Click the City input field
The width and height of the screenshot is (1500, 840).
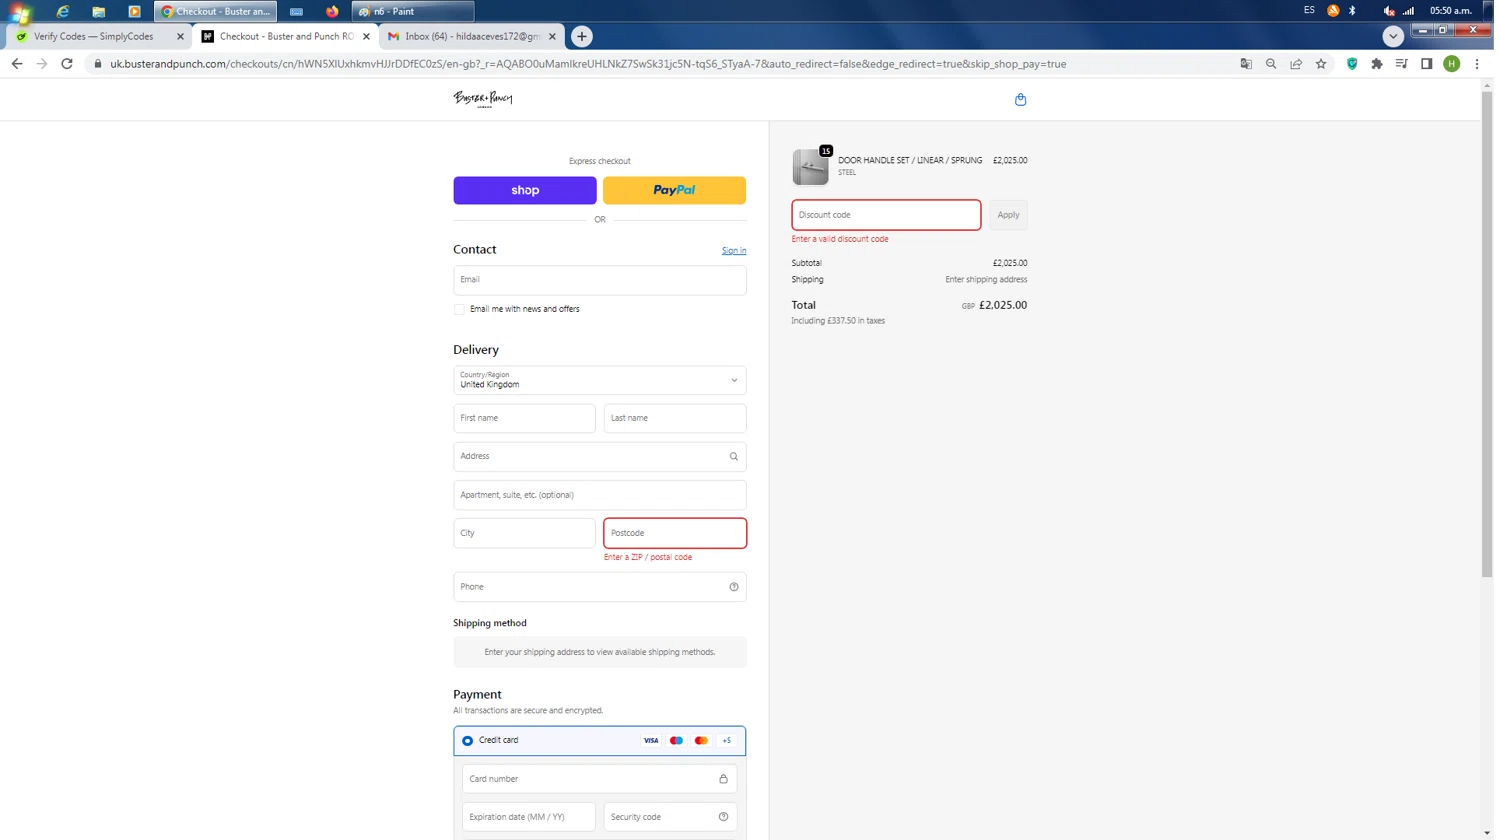tap(526, 535)
